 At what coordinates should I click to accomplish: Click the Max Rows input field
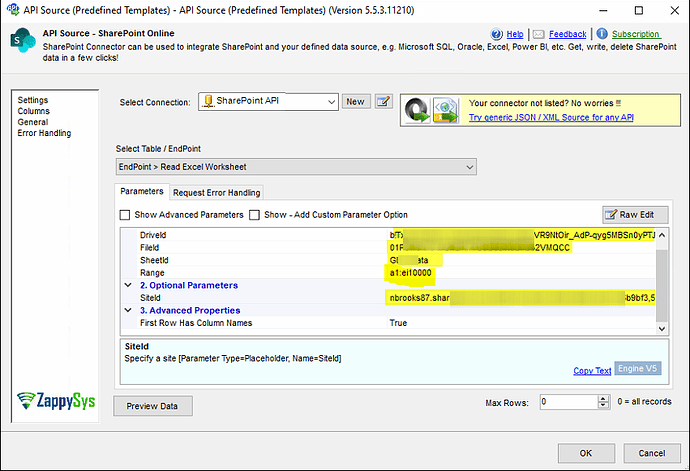point(569,401)
